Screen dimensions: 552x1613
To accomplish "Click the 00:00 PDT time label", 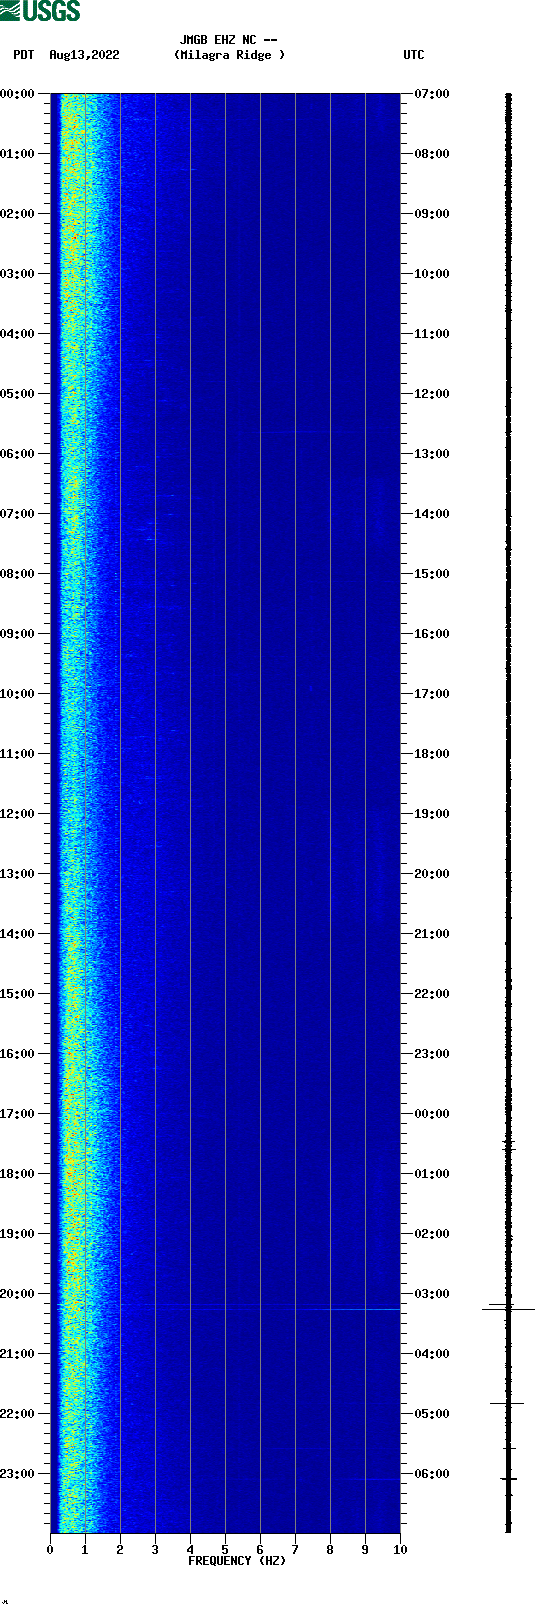I will pos(17,94).
